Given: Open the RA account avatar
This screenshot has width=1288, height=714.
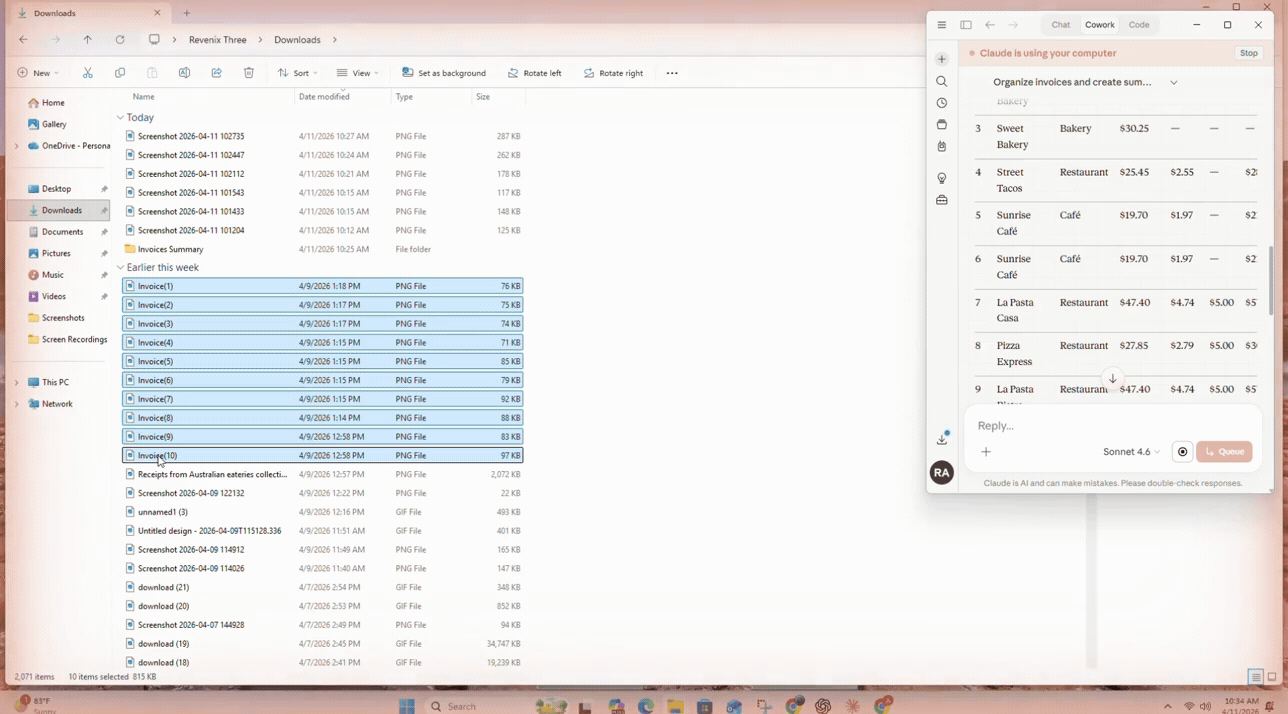Looking at the screenshot, I should tap(941, 473).
